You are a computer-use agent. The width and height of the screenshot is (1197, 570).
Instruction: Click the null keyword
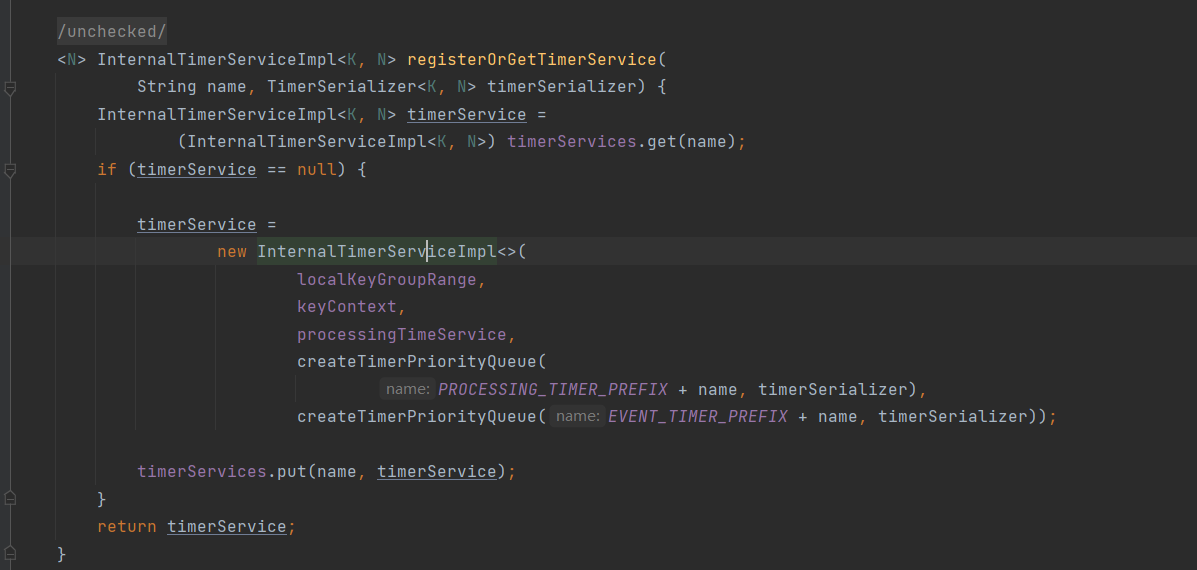(317, 169)
